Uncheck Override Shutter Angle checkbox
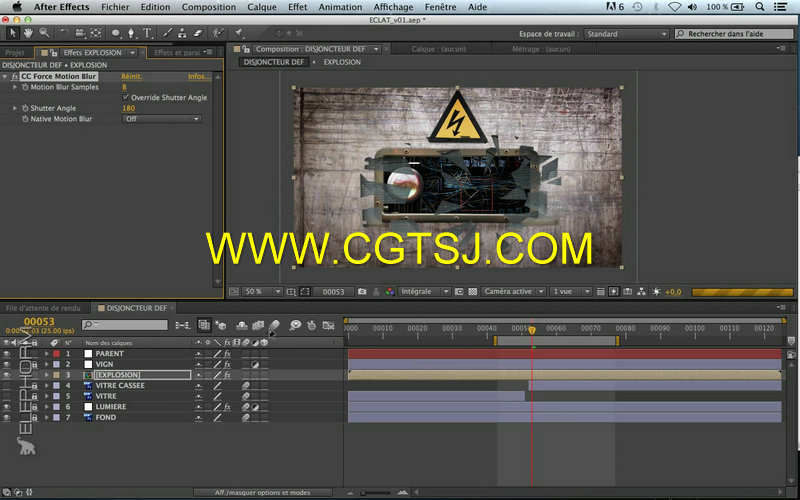Viewport: 800px width, 500px height. coord(126,97)
